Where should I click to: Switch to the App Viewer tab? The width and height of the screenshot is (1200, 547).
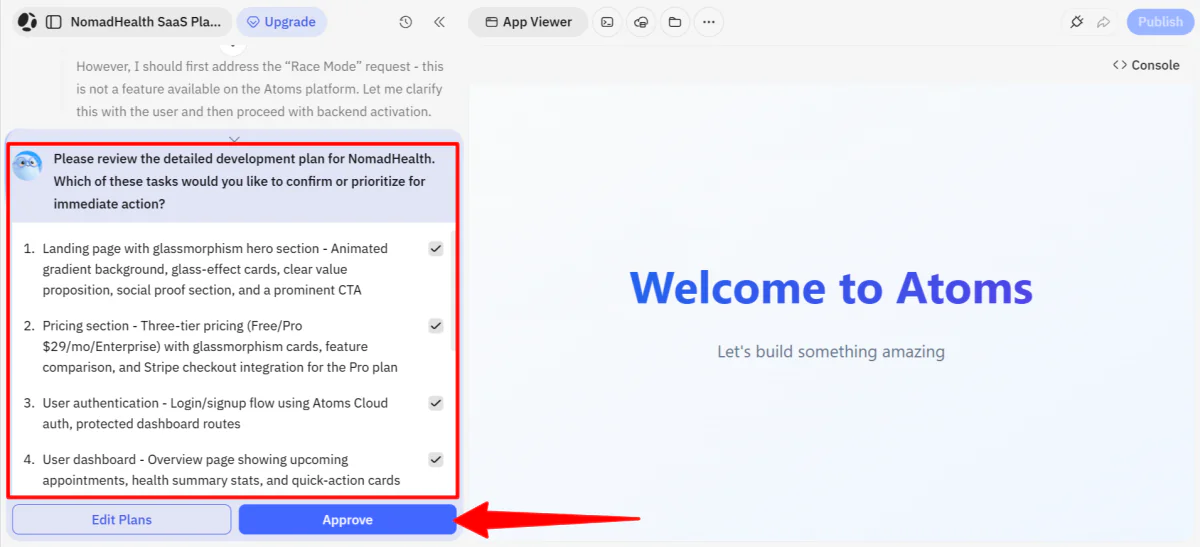coord(527,22)
